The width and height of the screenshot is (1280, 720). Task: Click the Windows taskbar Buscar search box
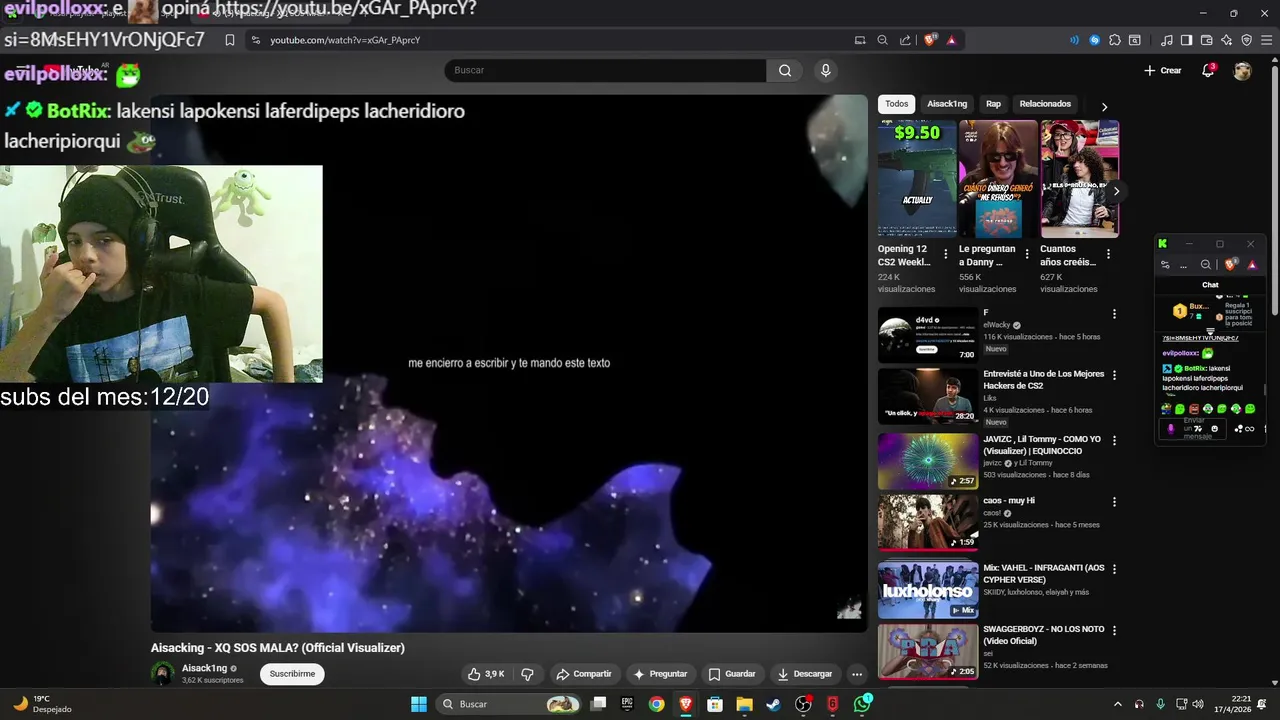pos(509,704)
